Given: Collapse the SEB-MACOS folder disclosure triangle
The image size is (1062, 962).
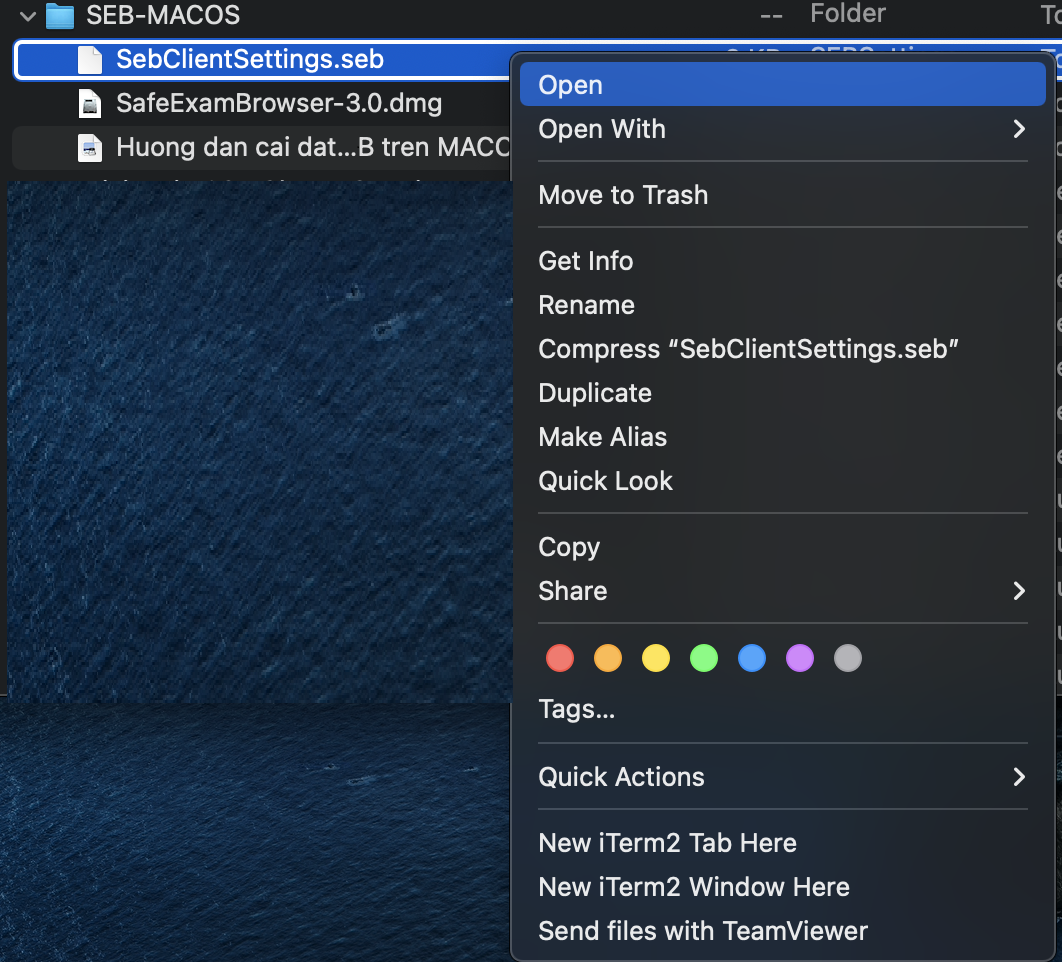Looking at the screenshot, I should pyautogui.click(x=28, y=16).
